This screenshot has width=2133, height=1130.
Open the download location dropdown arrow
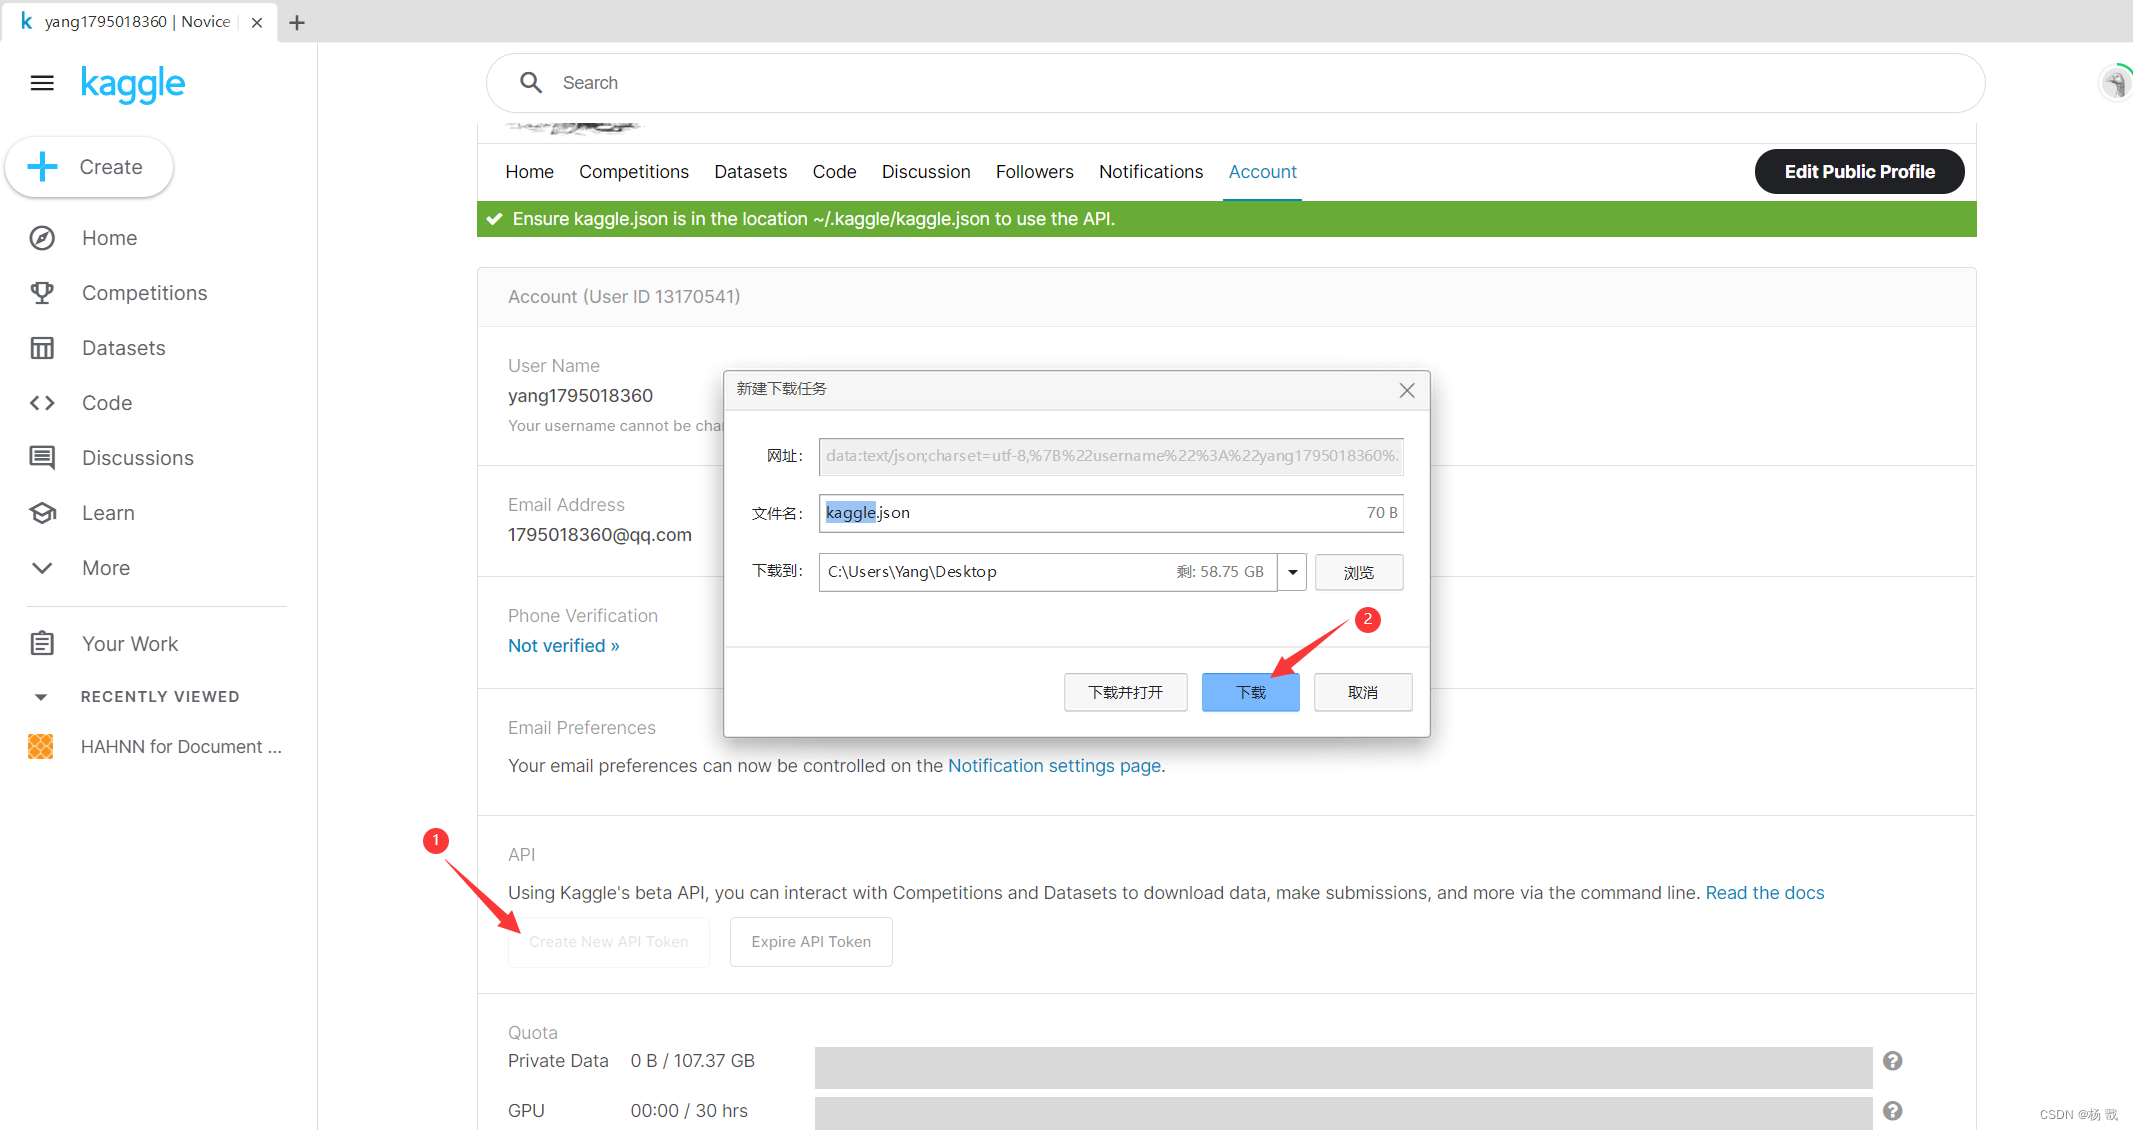(x=1292, y=572)
